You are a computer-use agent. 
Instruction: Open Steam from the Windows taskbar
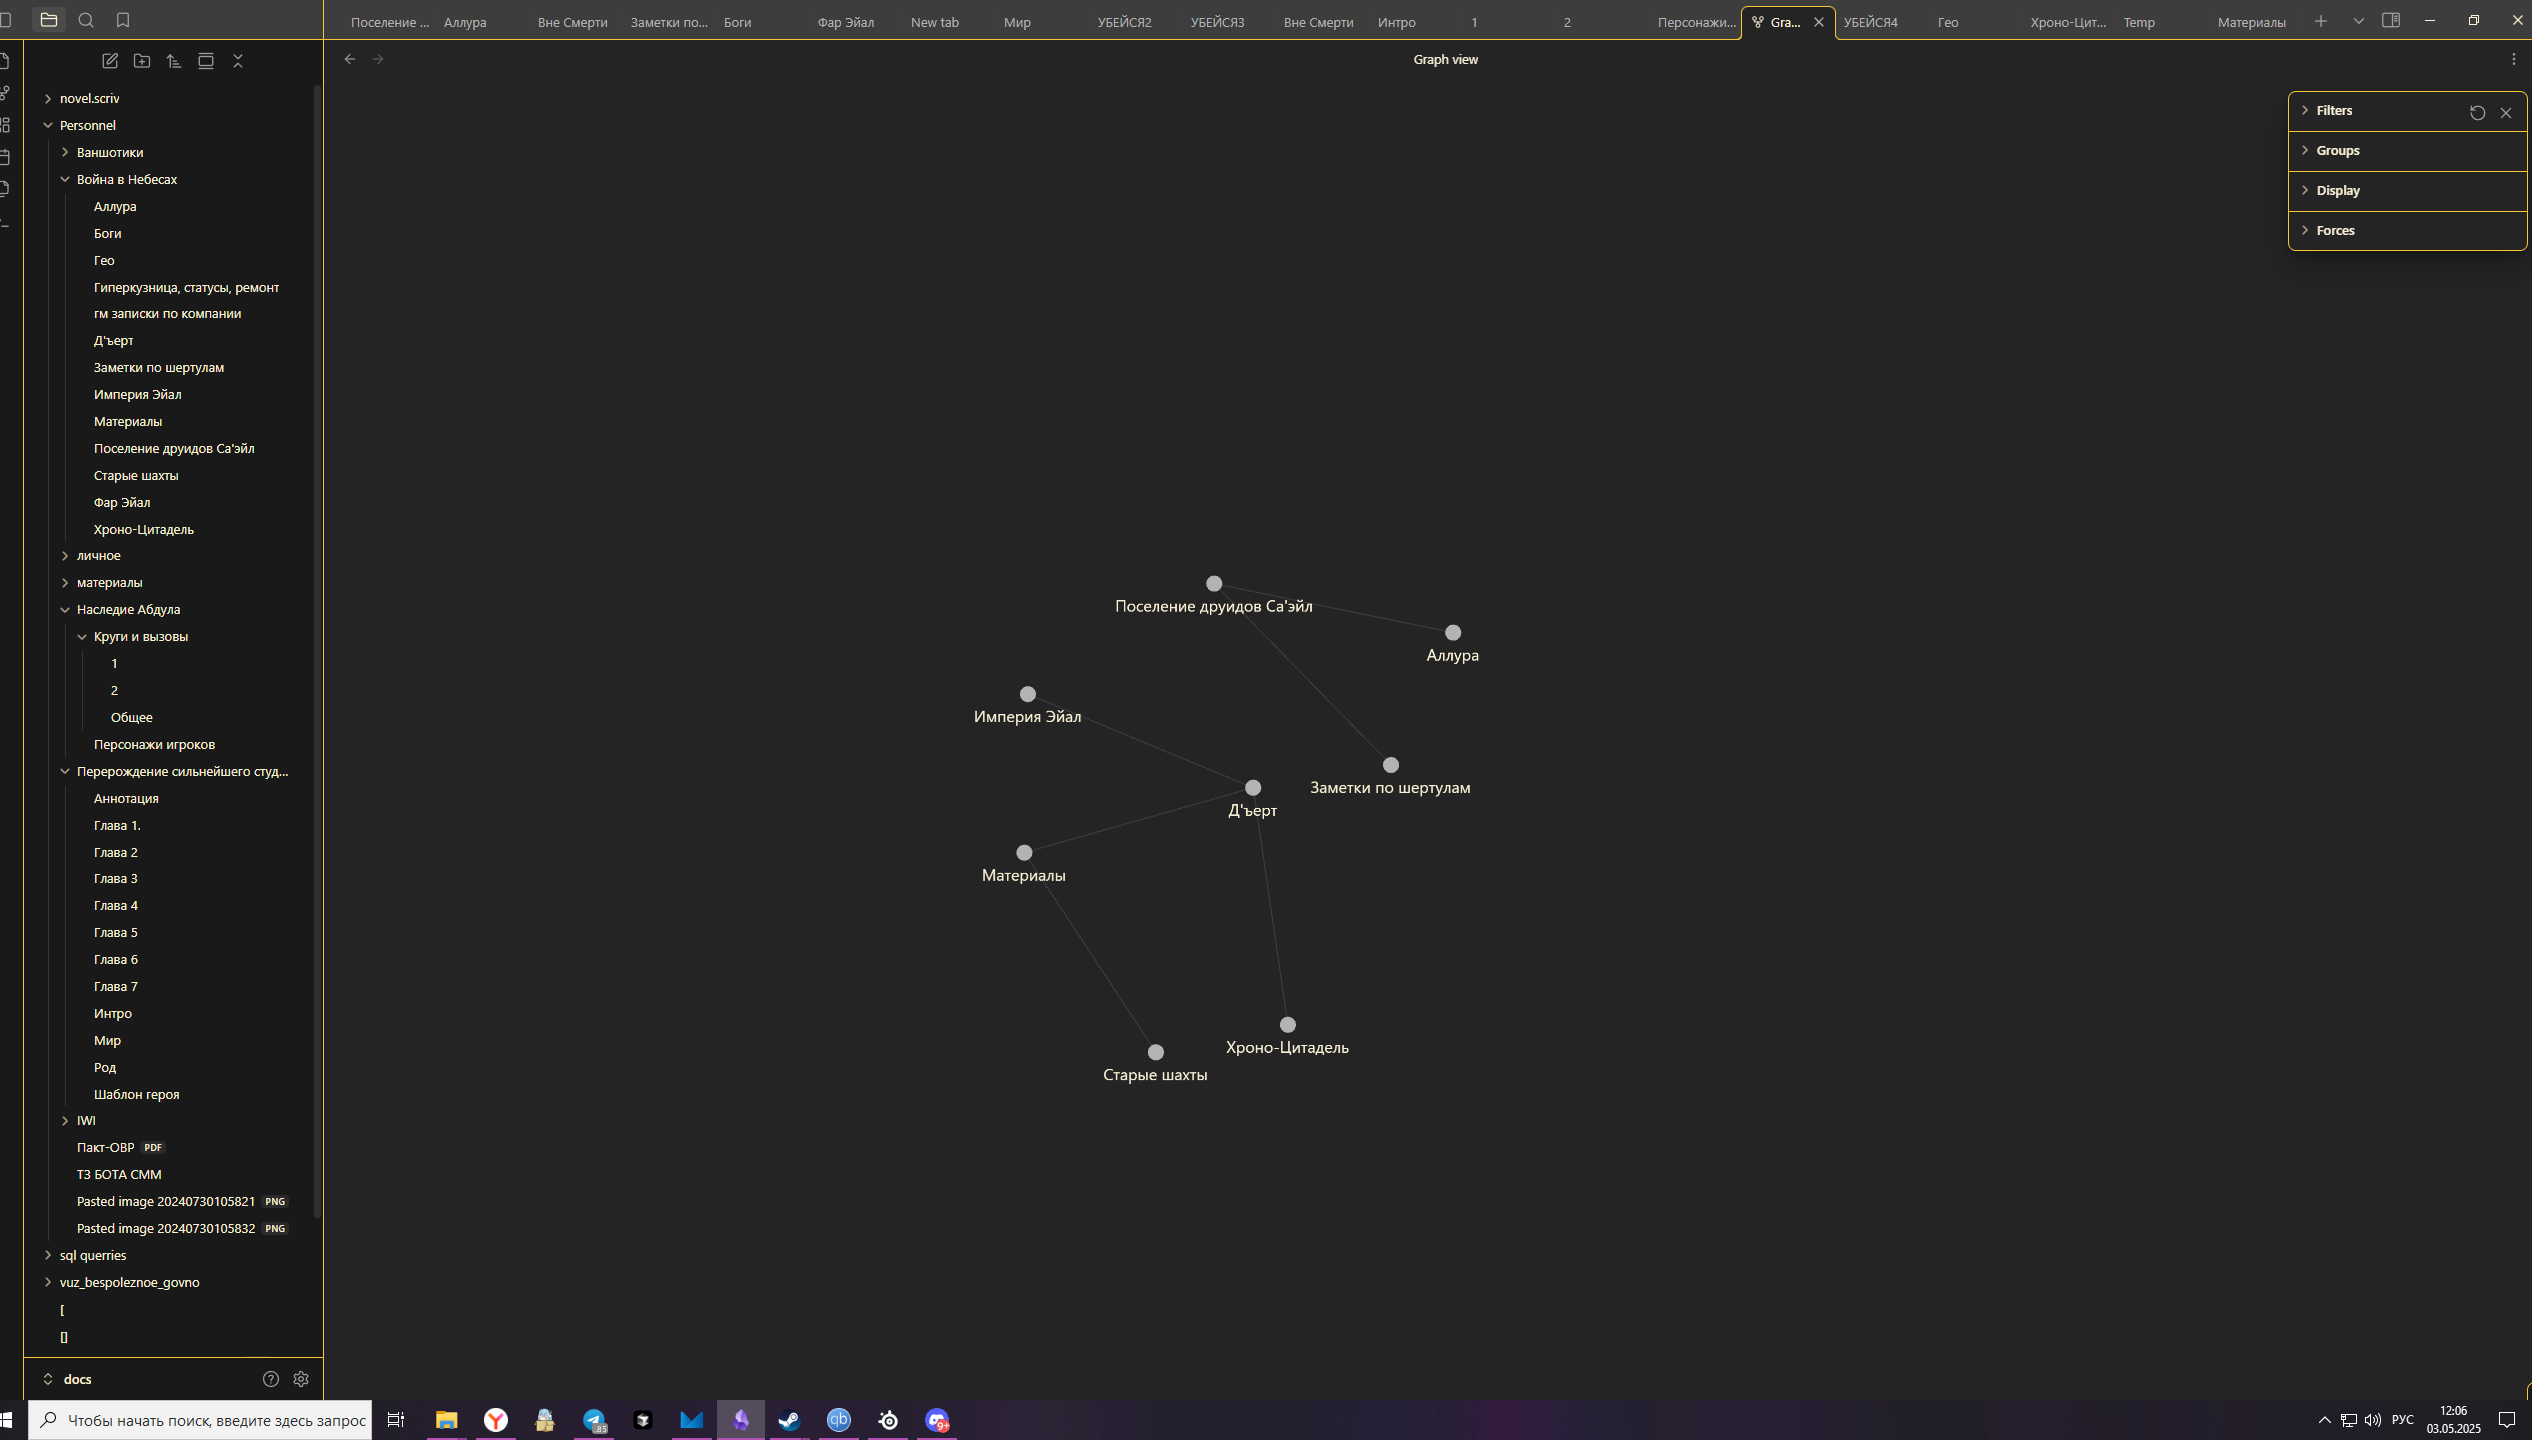pyautogui.click(x=789, y=1420)
